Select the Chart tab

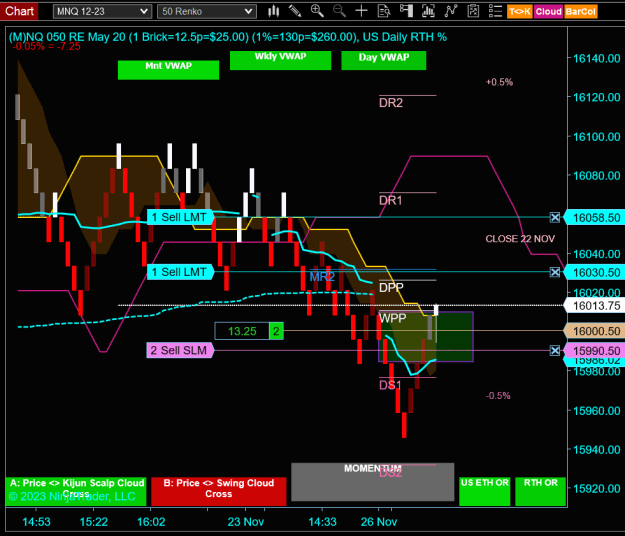(19, 11)
